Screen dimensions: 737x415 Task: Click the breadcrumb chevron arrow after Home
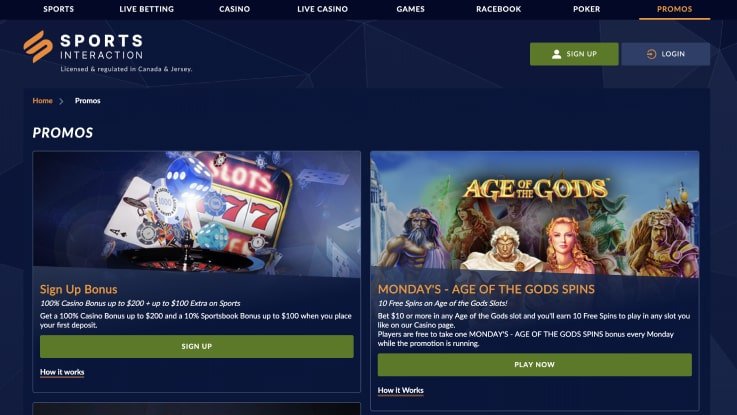click(x=61, y=101)
